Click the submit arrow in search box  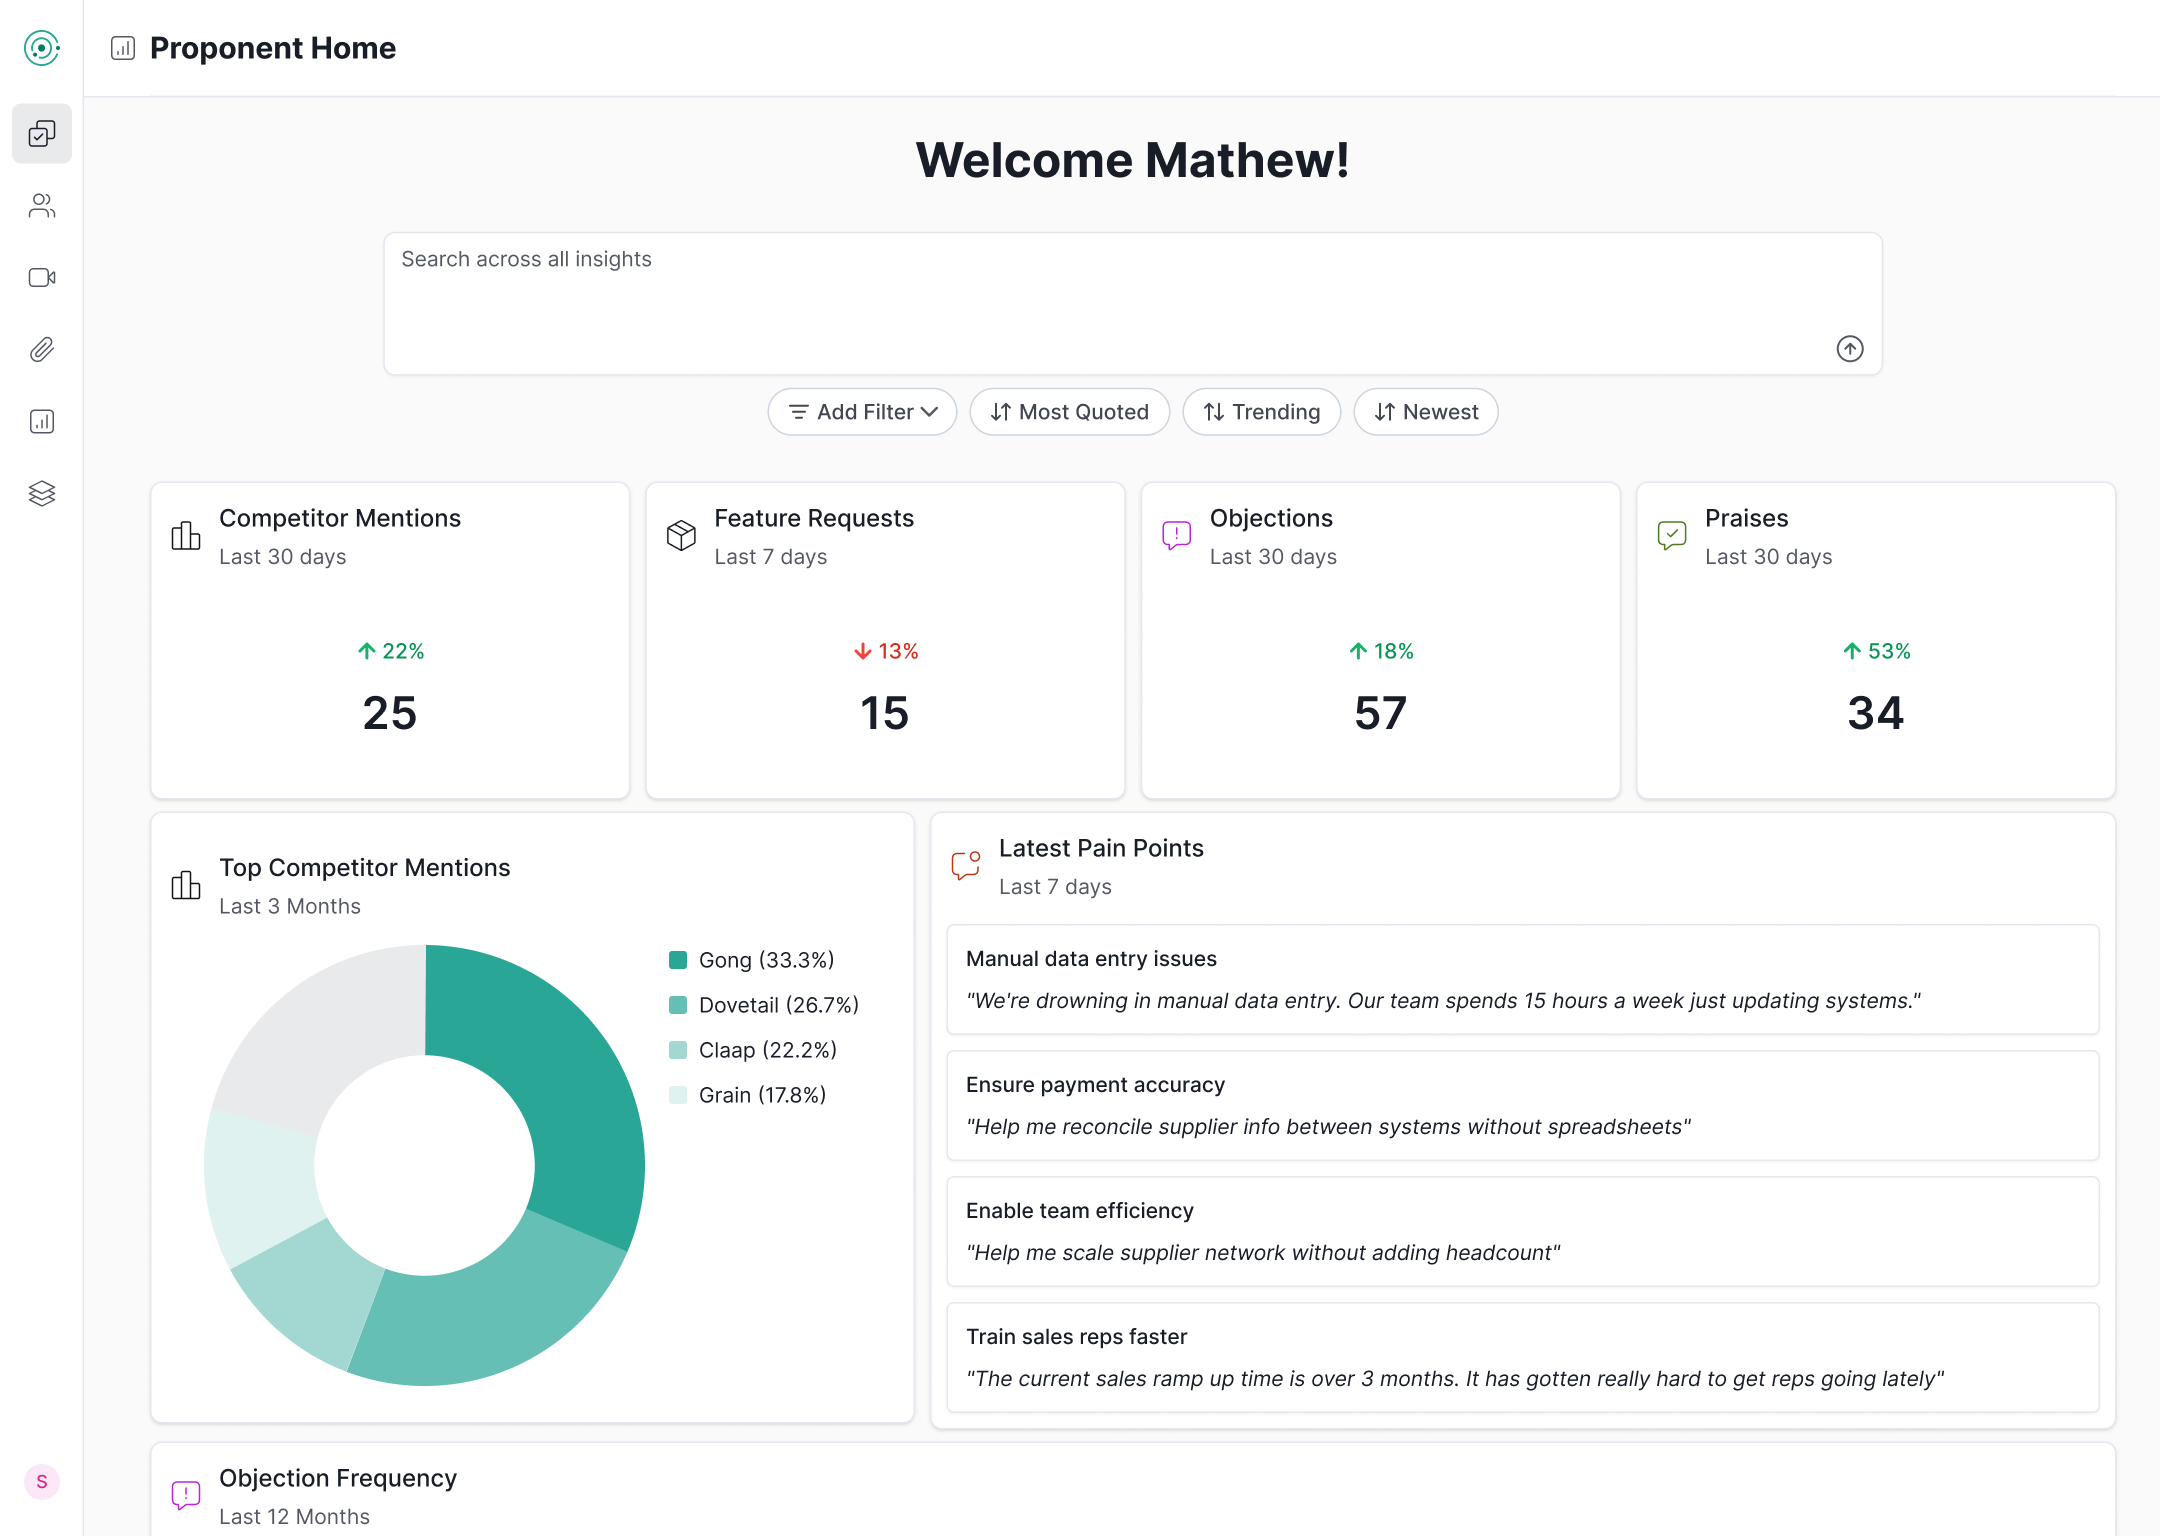click(1849, 349)
